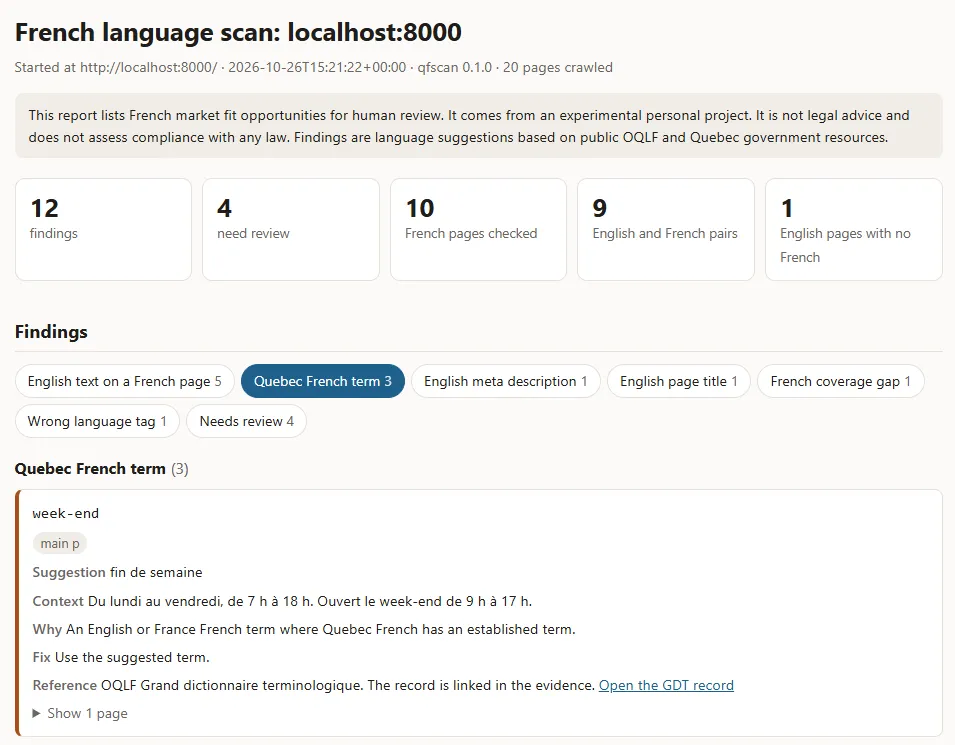Click the week-end term text
The width and height of the screenshot is (955, 745).
click(66, 514)
